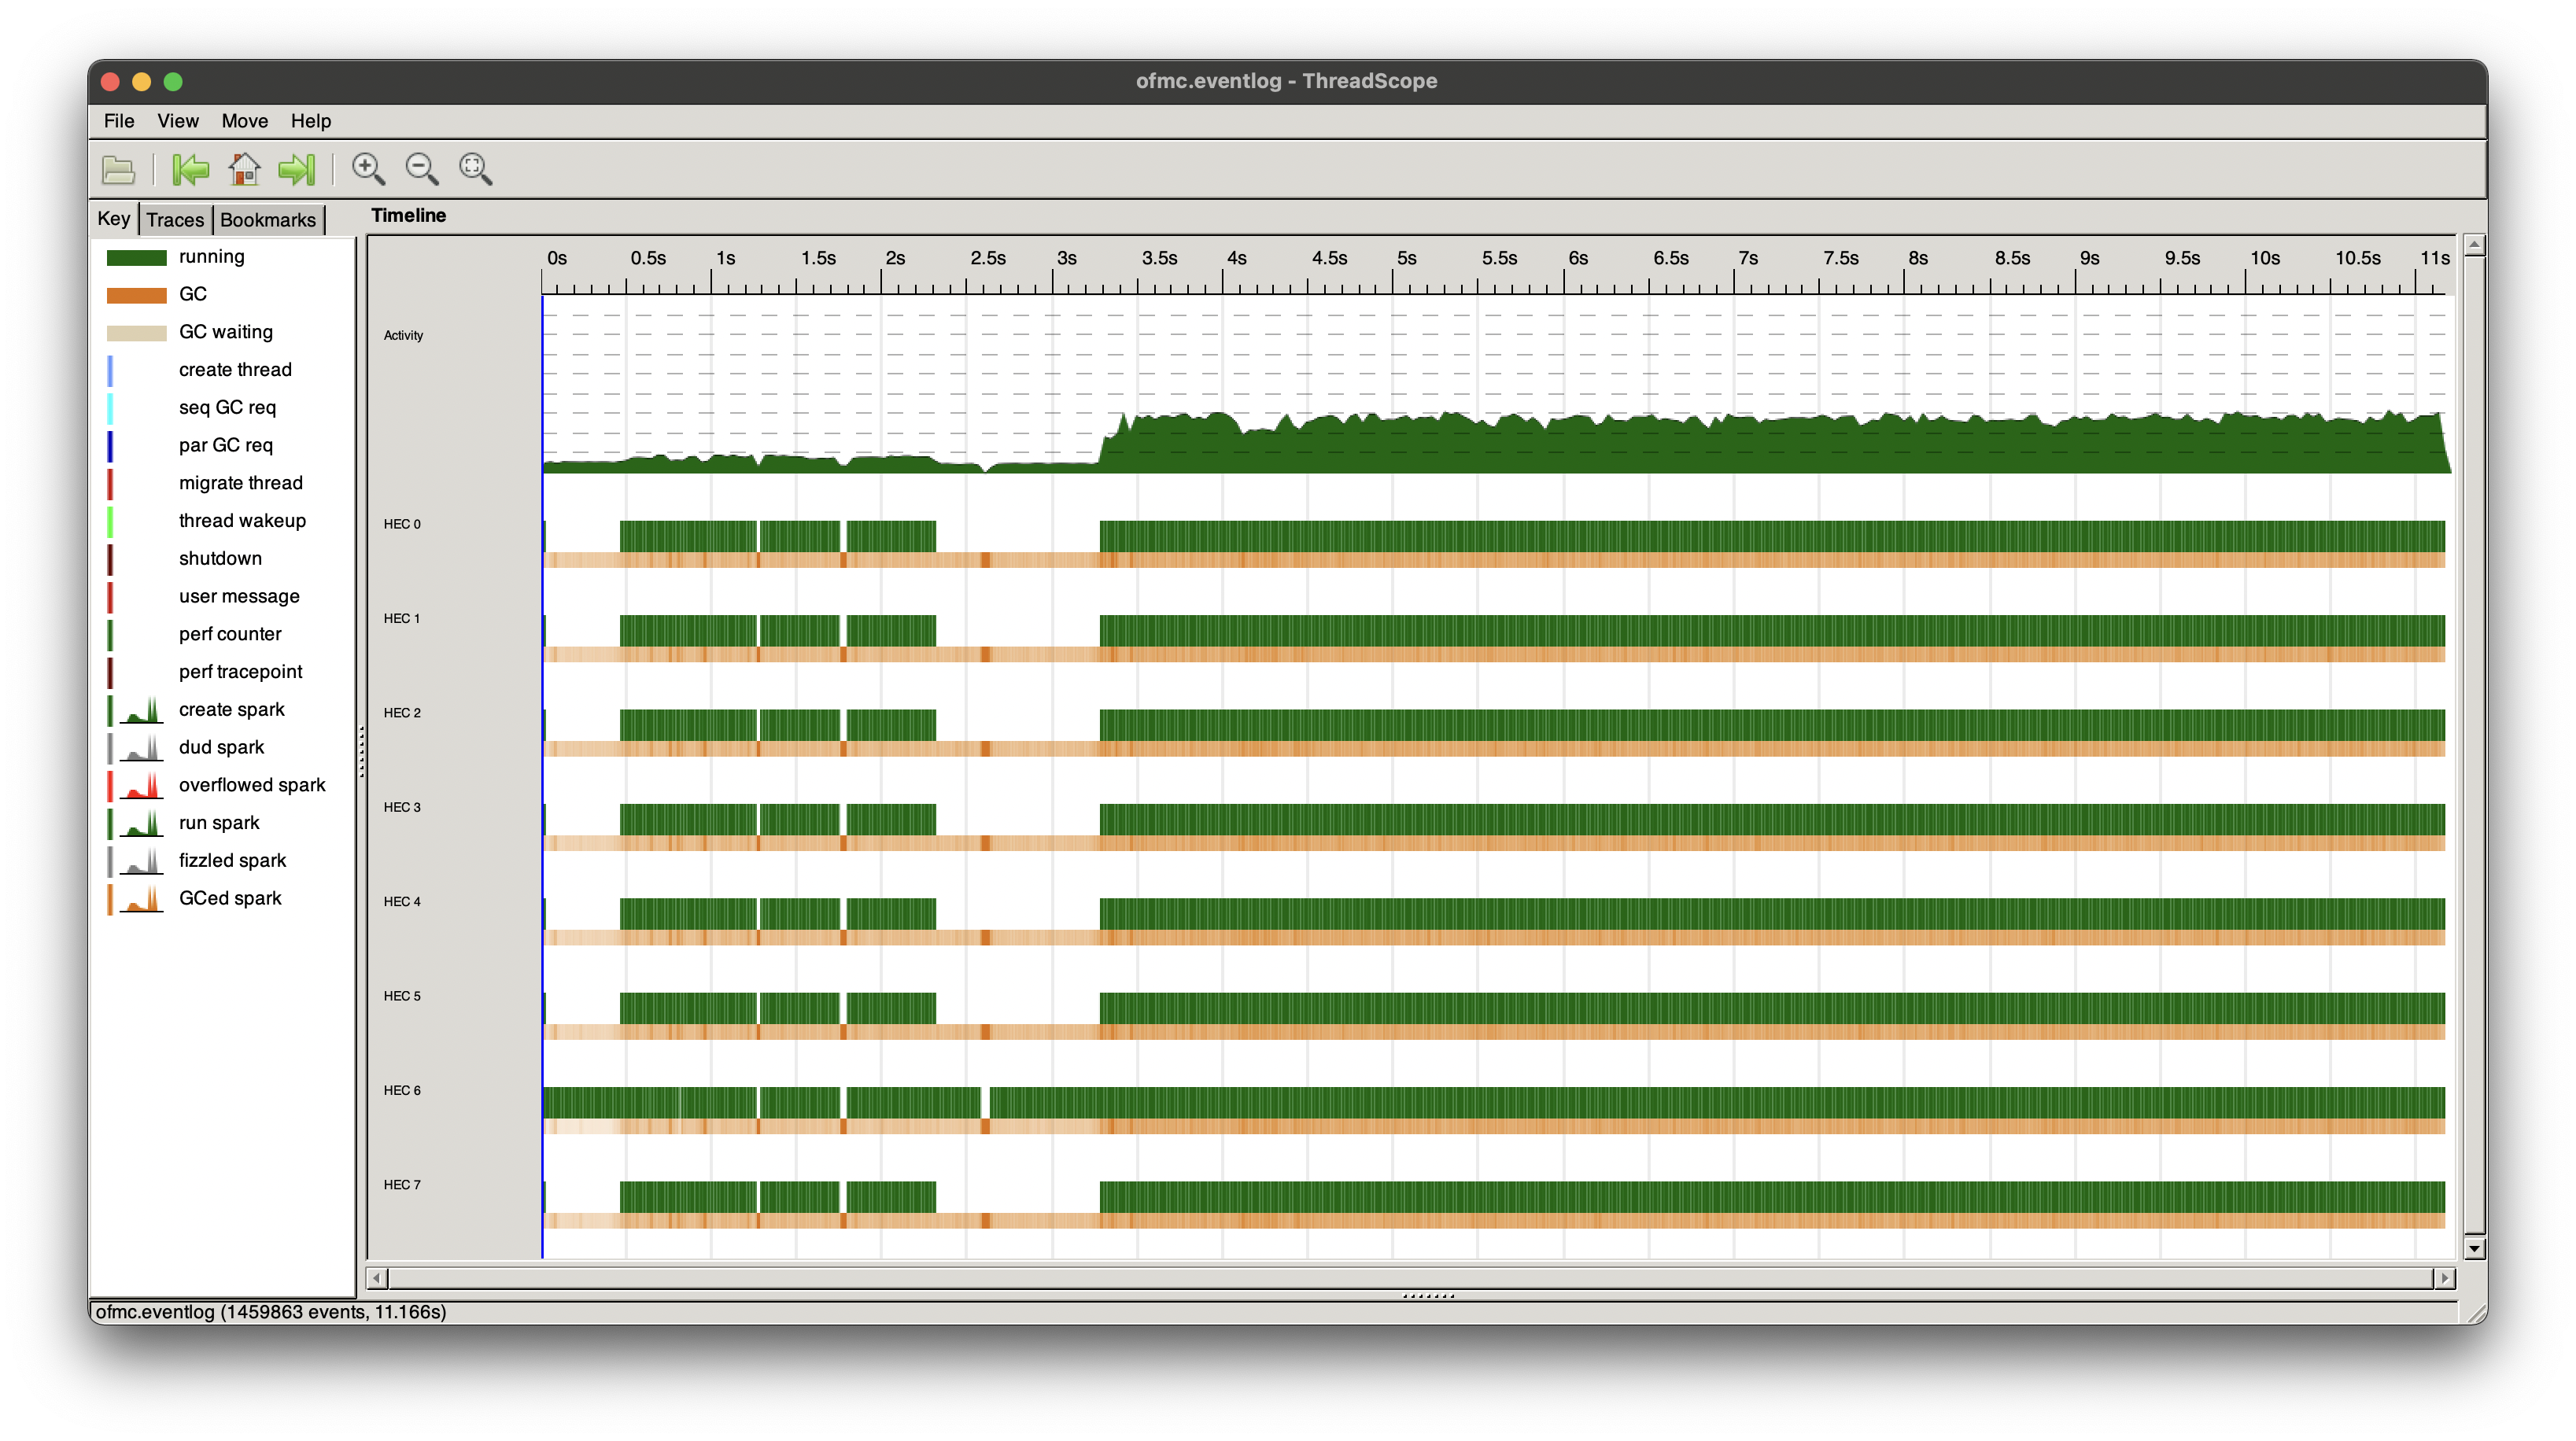Switch to the Traces tab
The image size is (2576, 1441).
(175, 220)
